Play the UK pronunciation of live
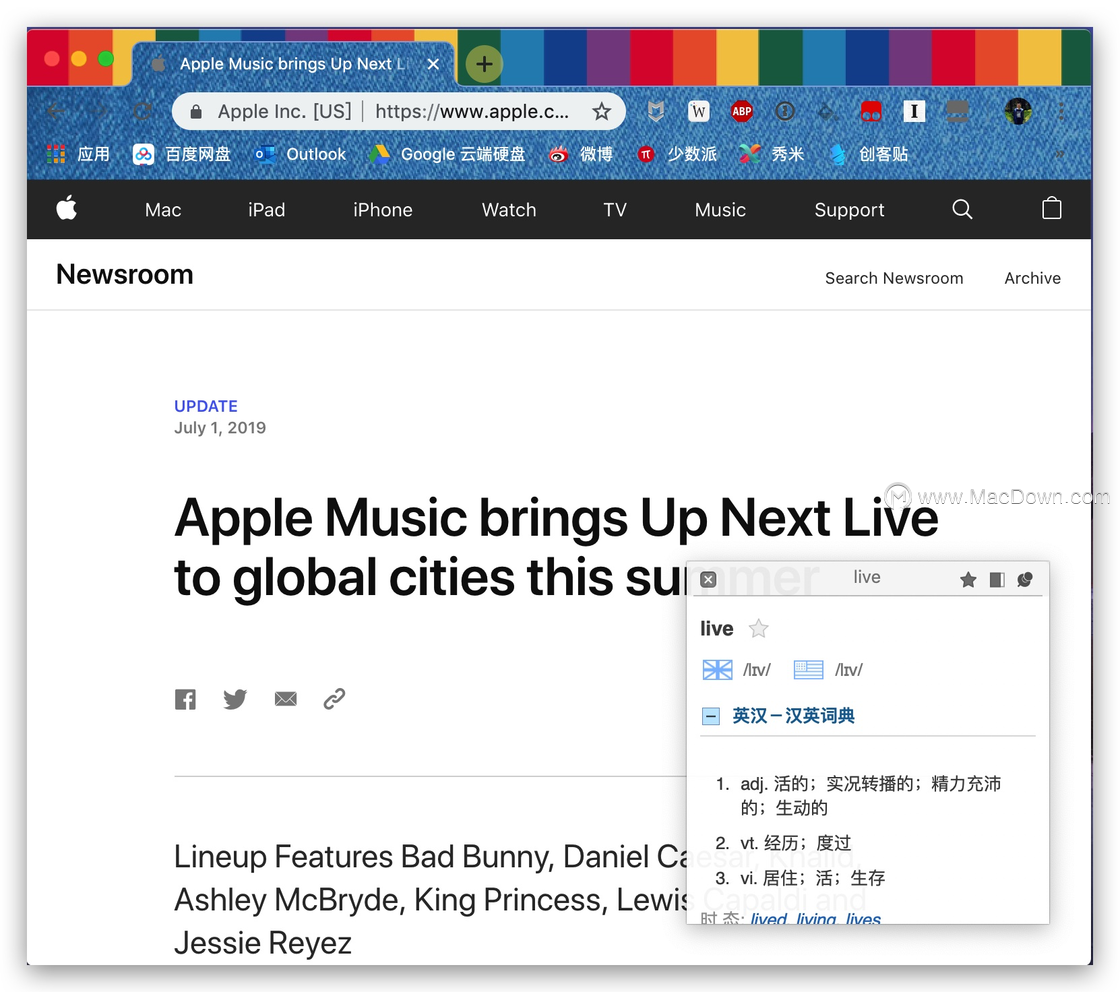 click(717, 670)
